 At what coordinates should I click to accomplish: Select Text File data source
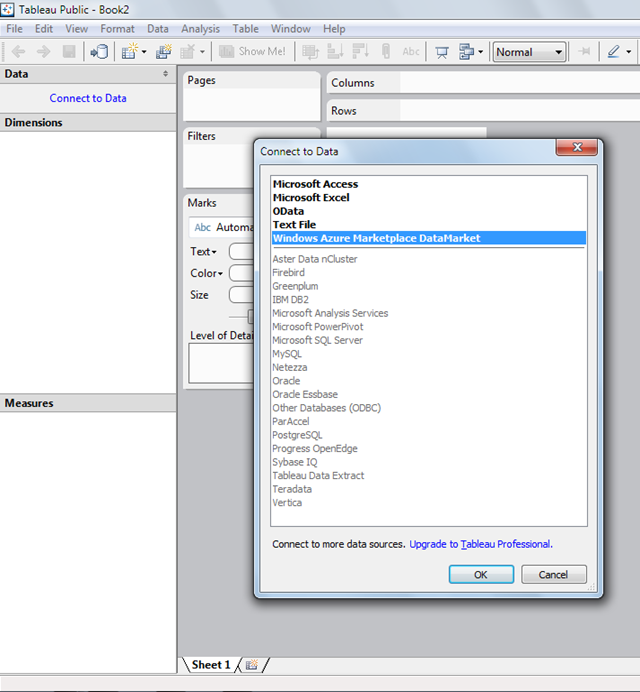point(429,225)
